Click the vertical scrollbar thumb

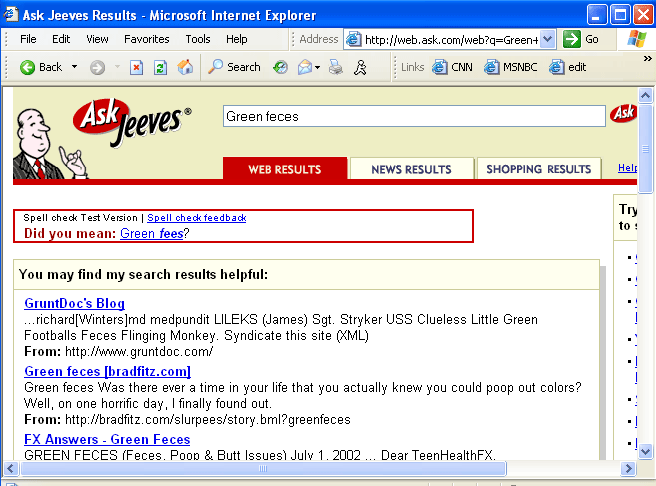pyautogui.click(x=645, y=148)
